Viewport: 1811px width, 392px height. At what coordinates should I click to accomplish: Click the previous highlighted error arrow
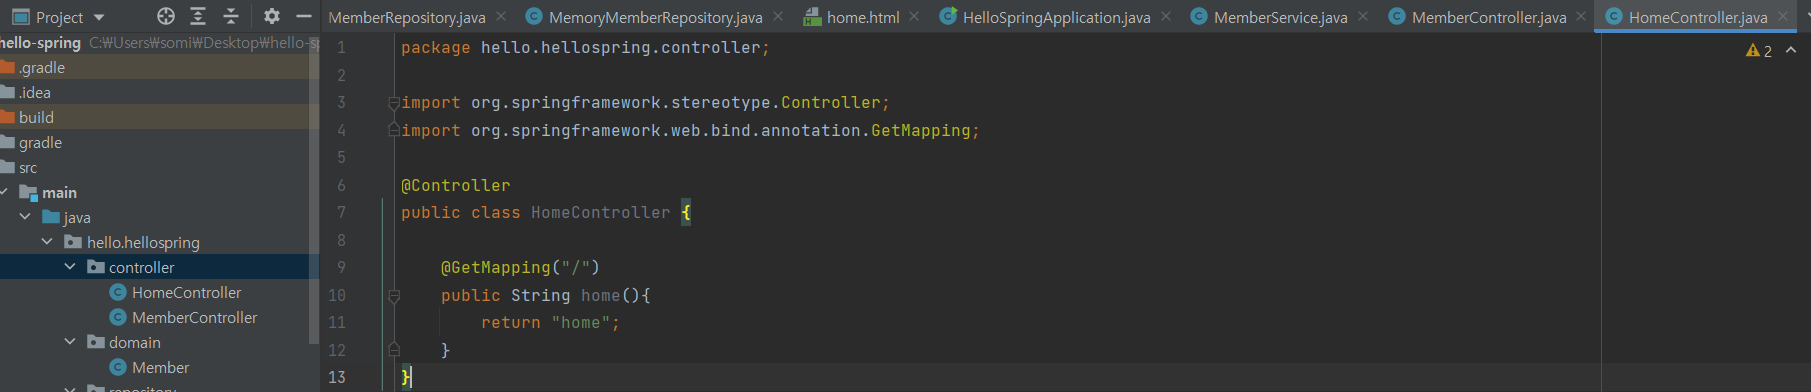coord(1791,50)
